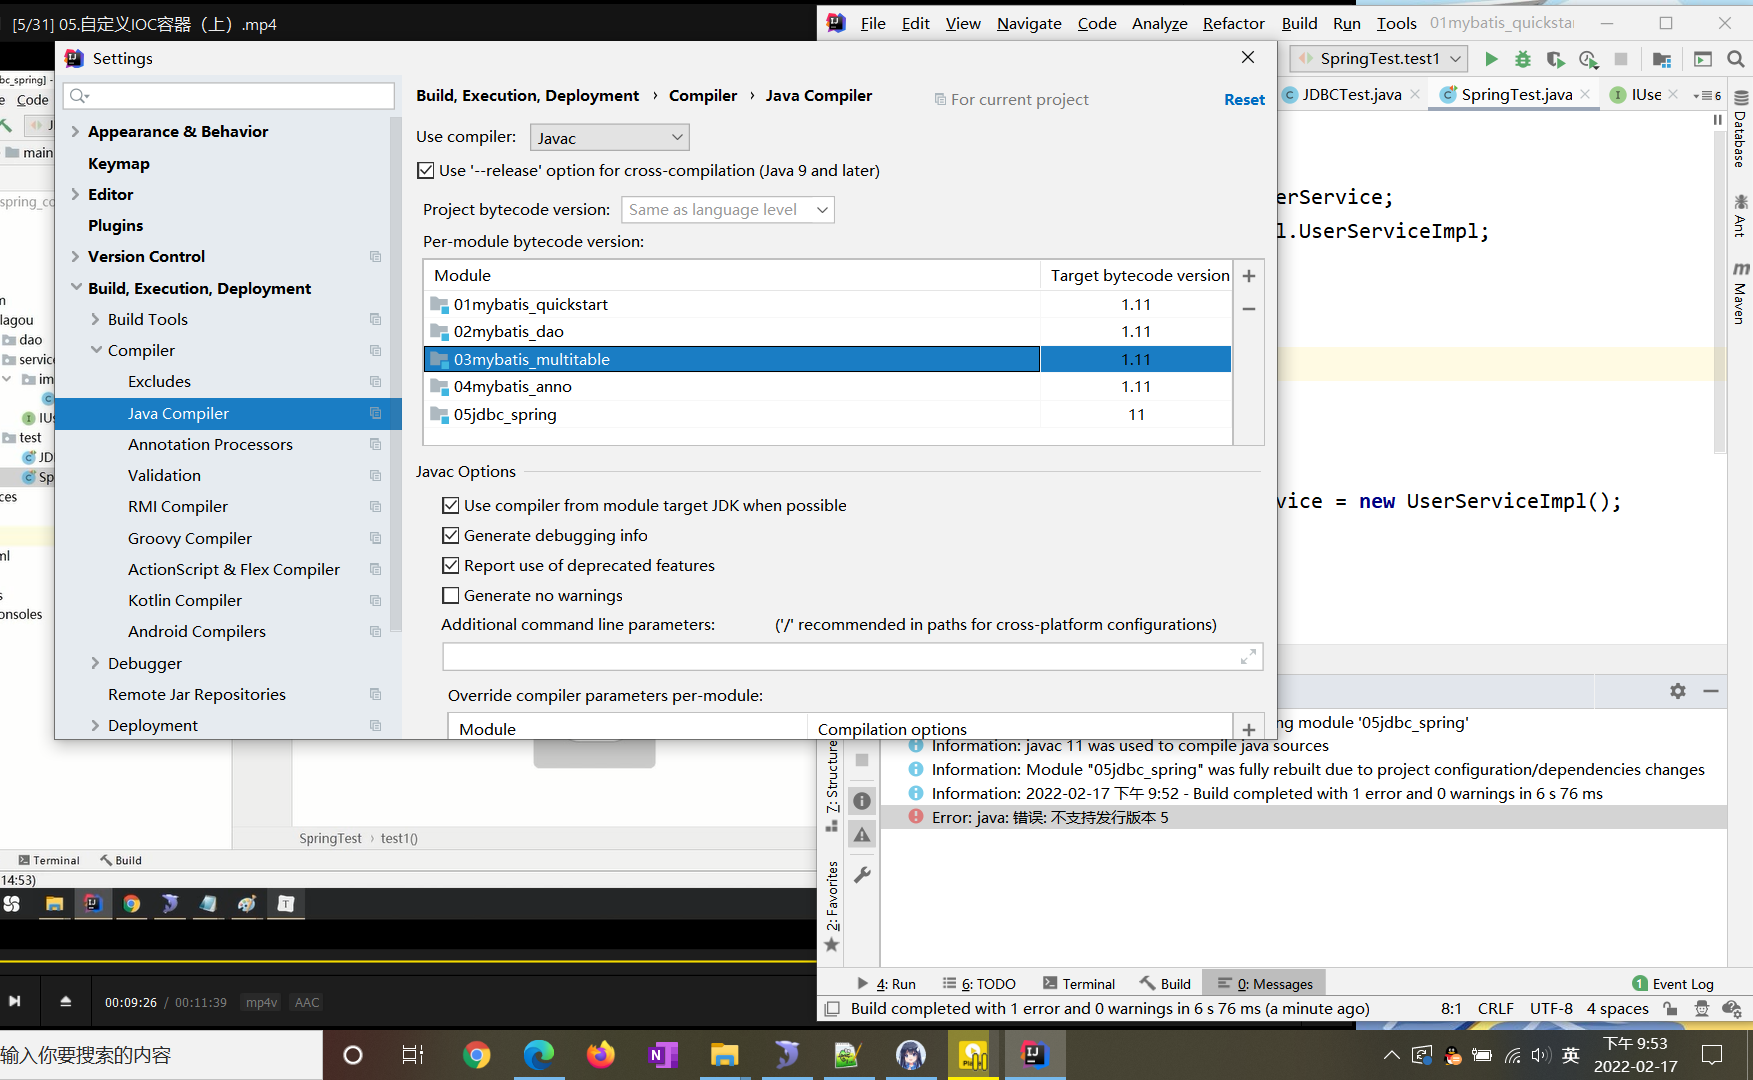Open Microsoft Edge from taskbar
The height and width of the screenshot is (1080, 1753).
click(539, 1055)
